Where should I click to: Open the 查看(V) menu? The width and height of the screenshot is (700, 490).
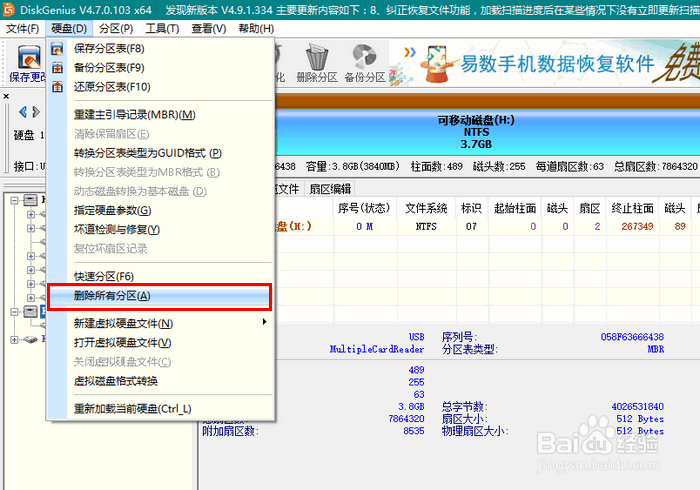208,29
